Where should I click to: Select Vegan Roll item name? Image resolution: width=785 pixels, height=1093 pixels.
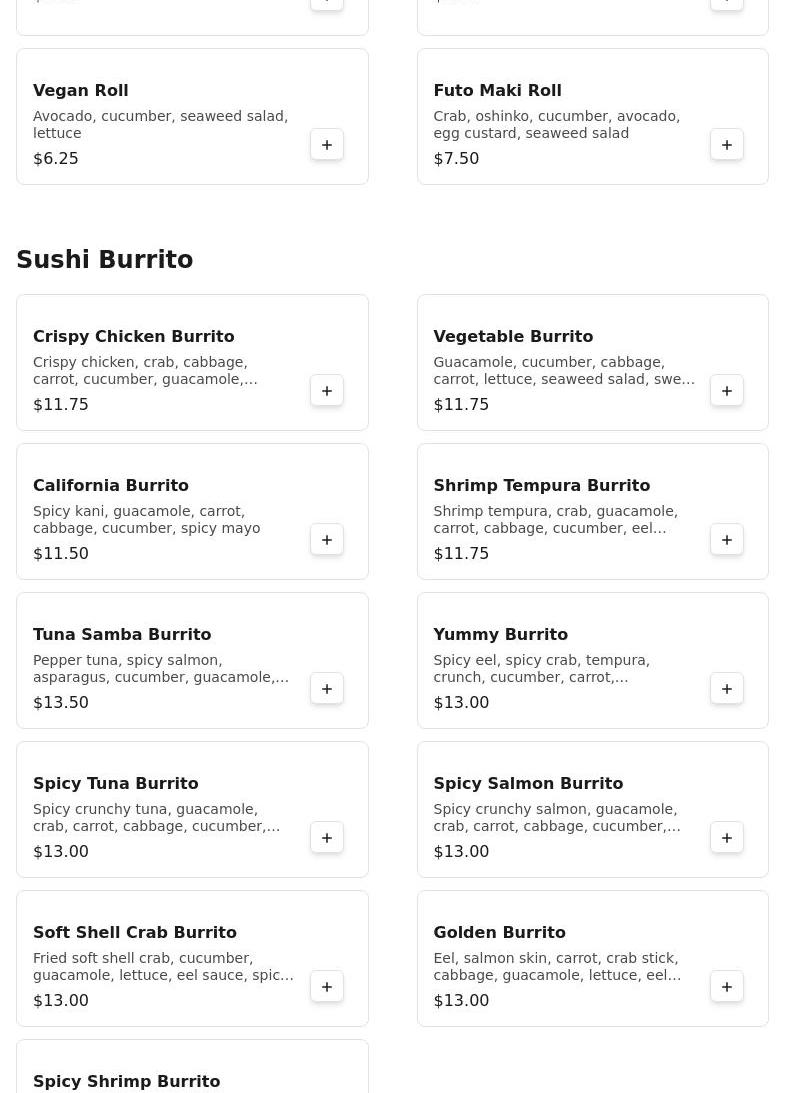pyautogui.click(x=80, y=91)
